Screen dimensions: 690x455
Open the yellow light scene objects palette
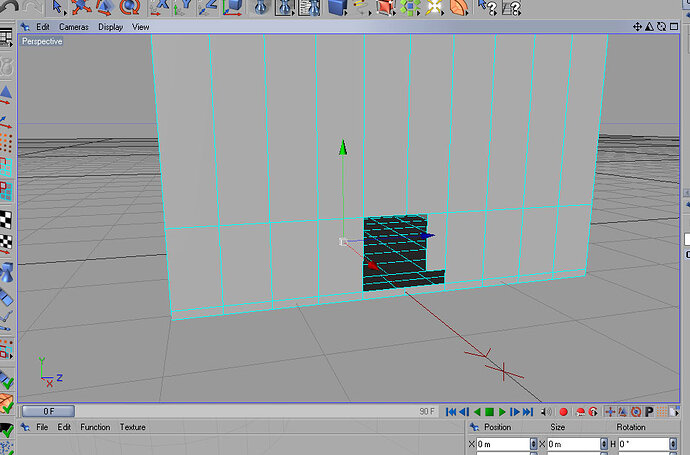pyautogui.click(x=434, y=7)
